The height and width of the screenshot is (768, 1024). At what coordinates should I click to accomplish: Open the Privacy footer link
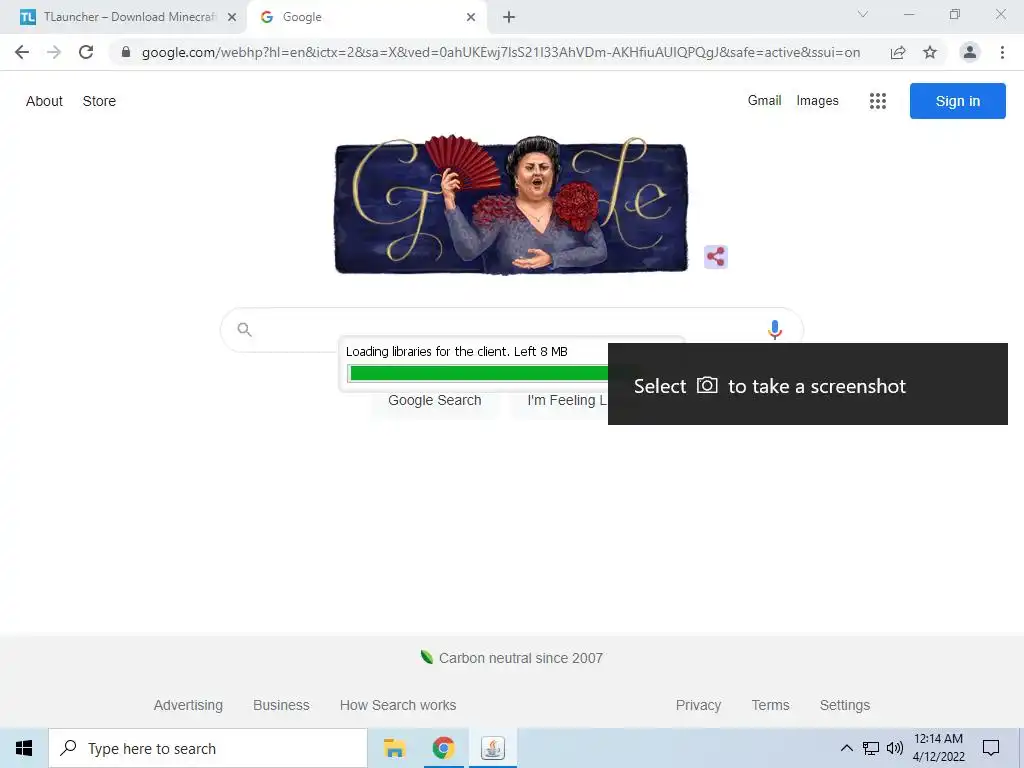coord(698,705)
